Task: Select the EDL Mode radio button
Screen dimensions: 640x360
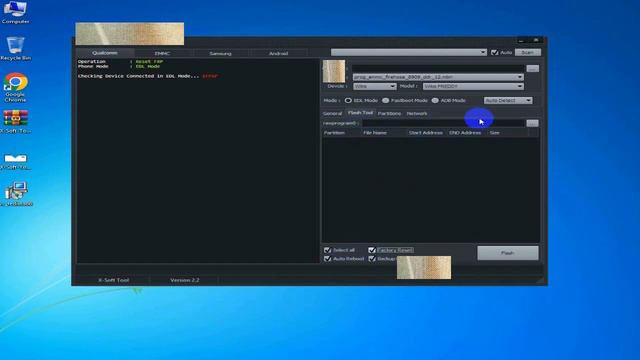Action: [x=348, y=100]
